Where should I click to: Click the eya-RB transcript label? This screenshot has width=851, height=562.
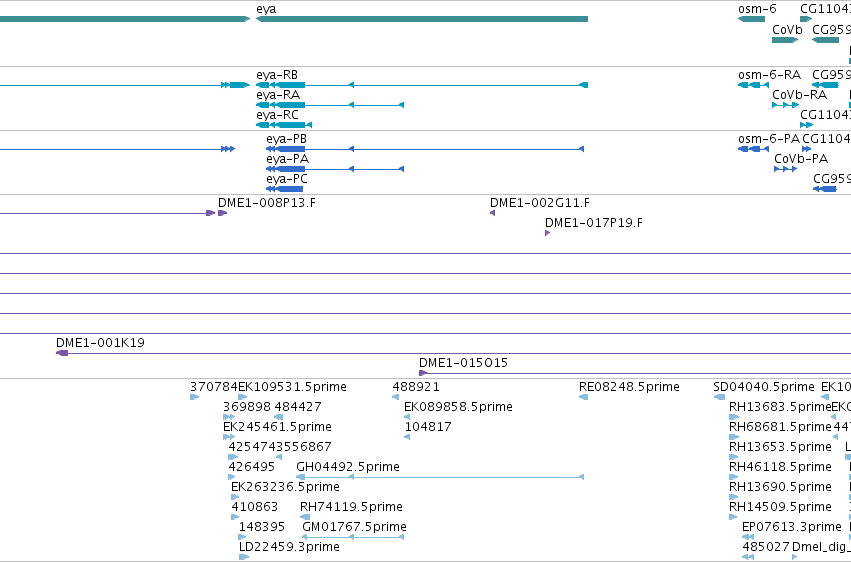tap(277, 75)
